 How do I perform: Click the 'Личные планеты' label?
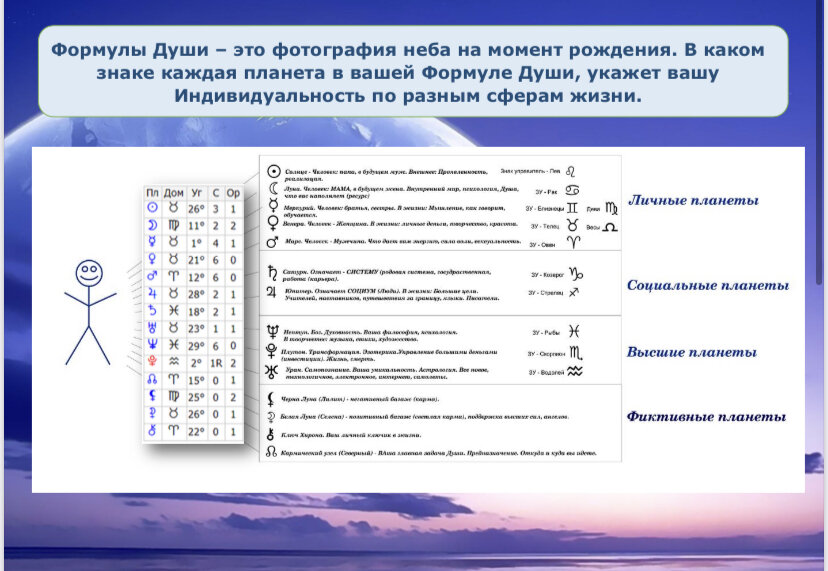693,200
